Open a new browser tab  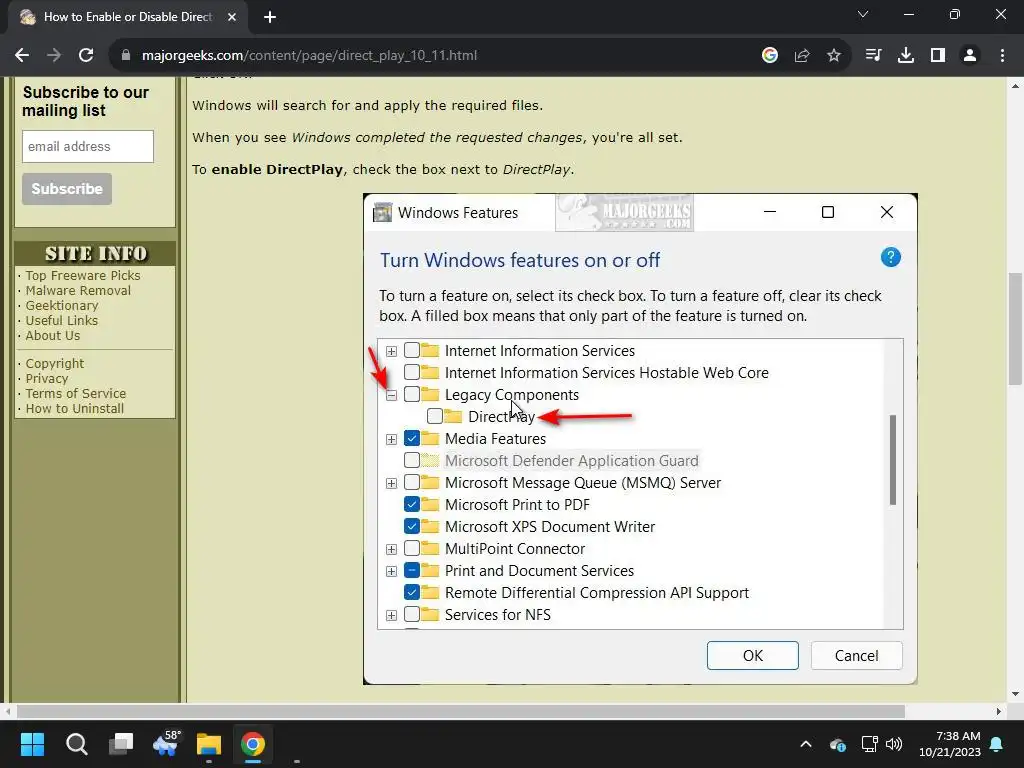pyautogui.click(x=270, y=17)
